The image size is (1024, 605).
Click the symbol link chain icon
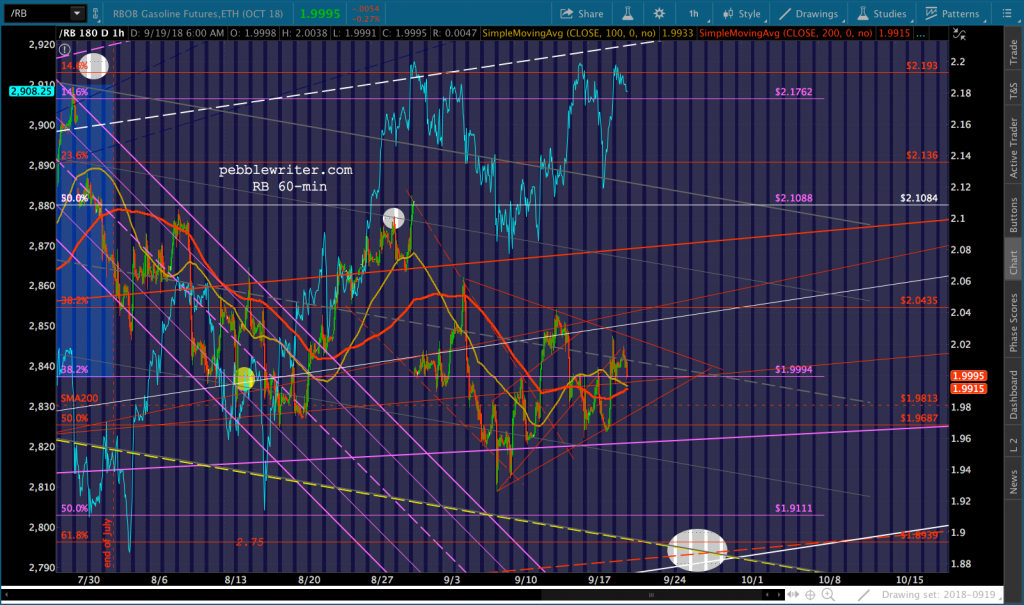(96, 13)
